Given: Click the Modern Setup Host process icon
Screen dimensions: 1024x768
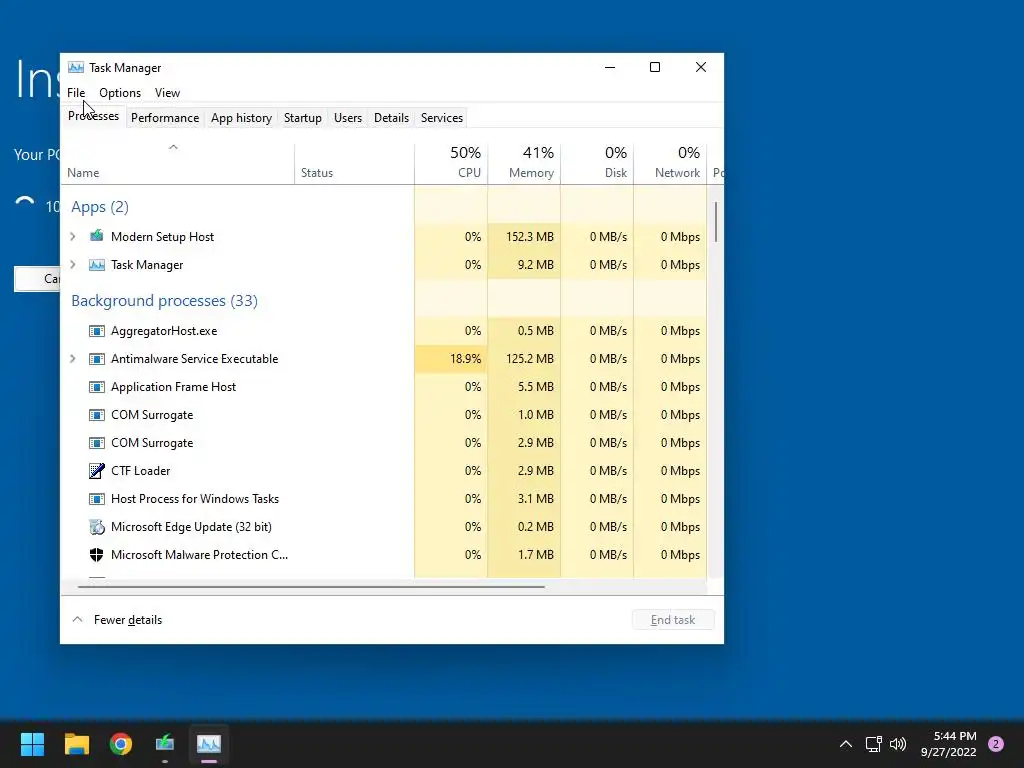Looking at the screenshot, I should click(97, 236).
